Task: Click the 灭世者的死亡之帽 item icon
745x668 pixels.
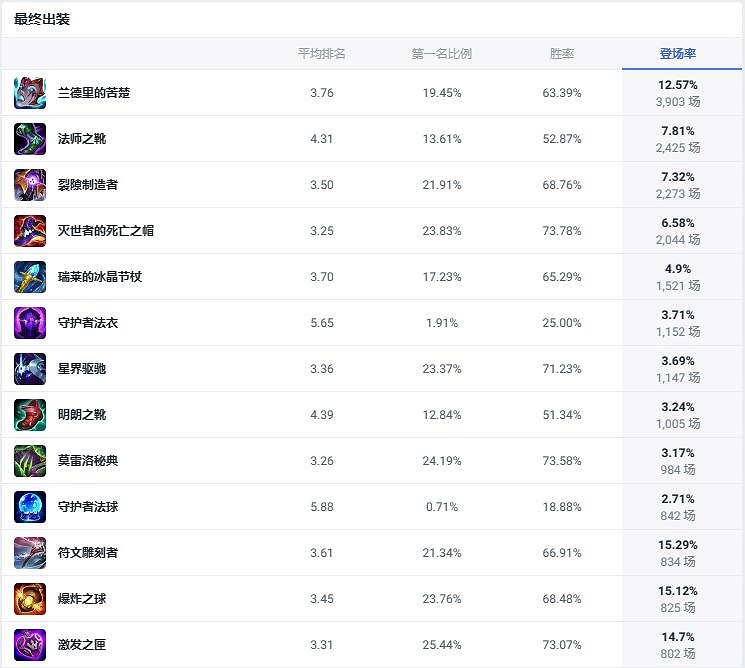Action: click(30, 231)
